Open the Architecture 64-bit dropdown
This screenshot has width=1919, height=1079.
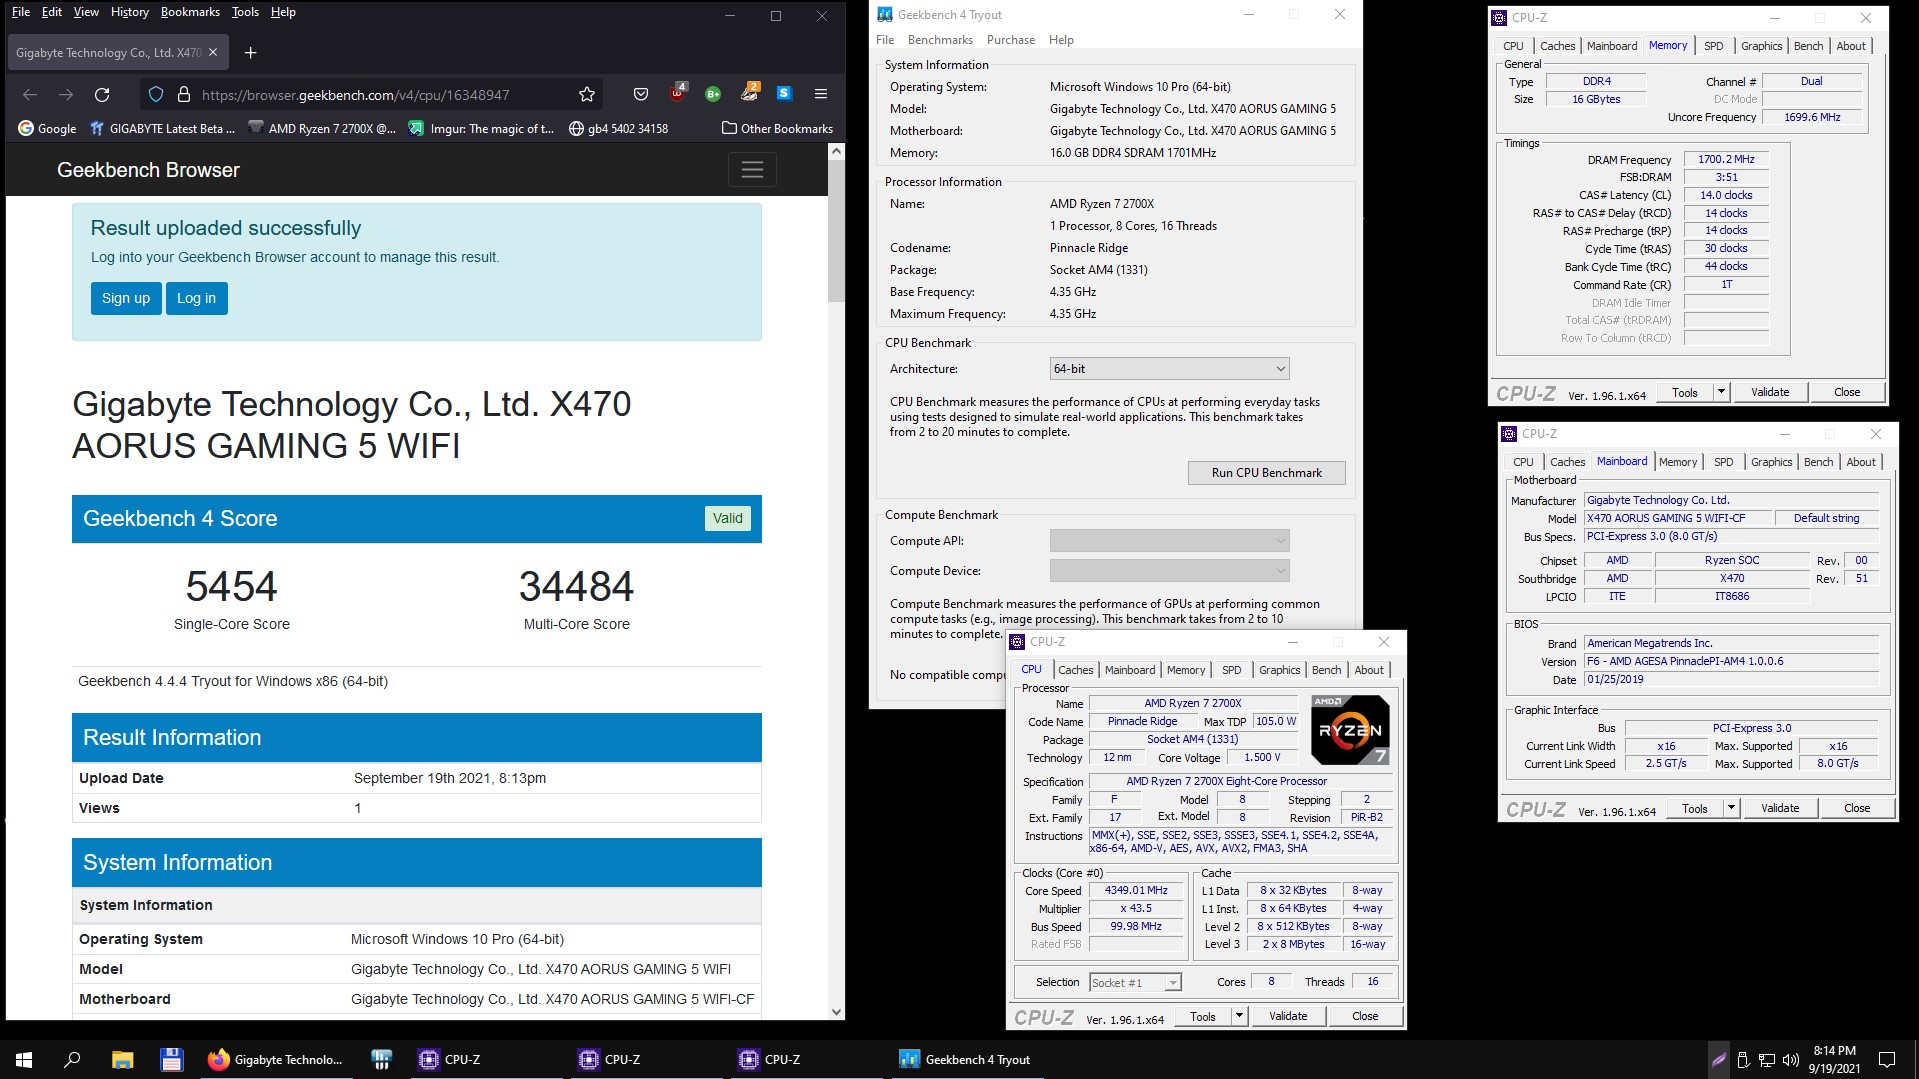[1169, 369]
